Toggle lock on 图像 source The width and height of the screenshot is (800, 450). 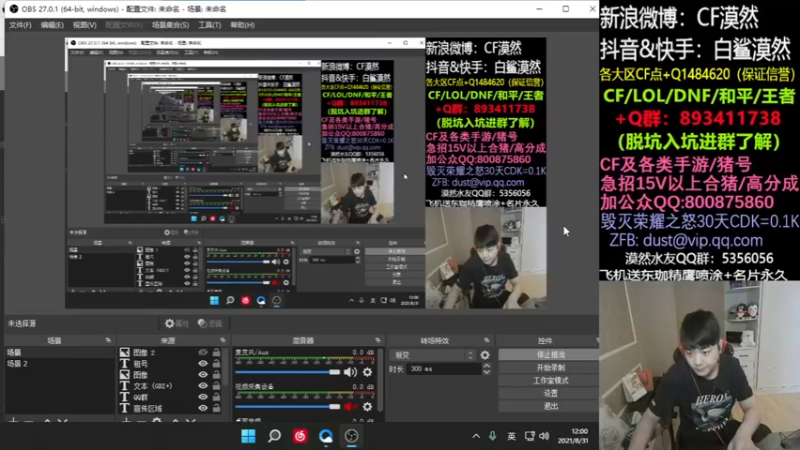tap(216, 375)
